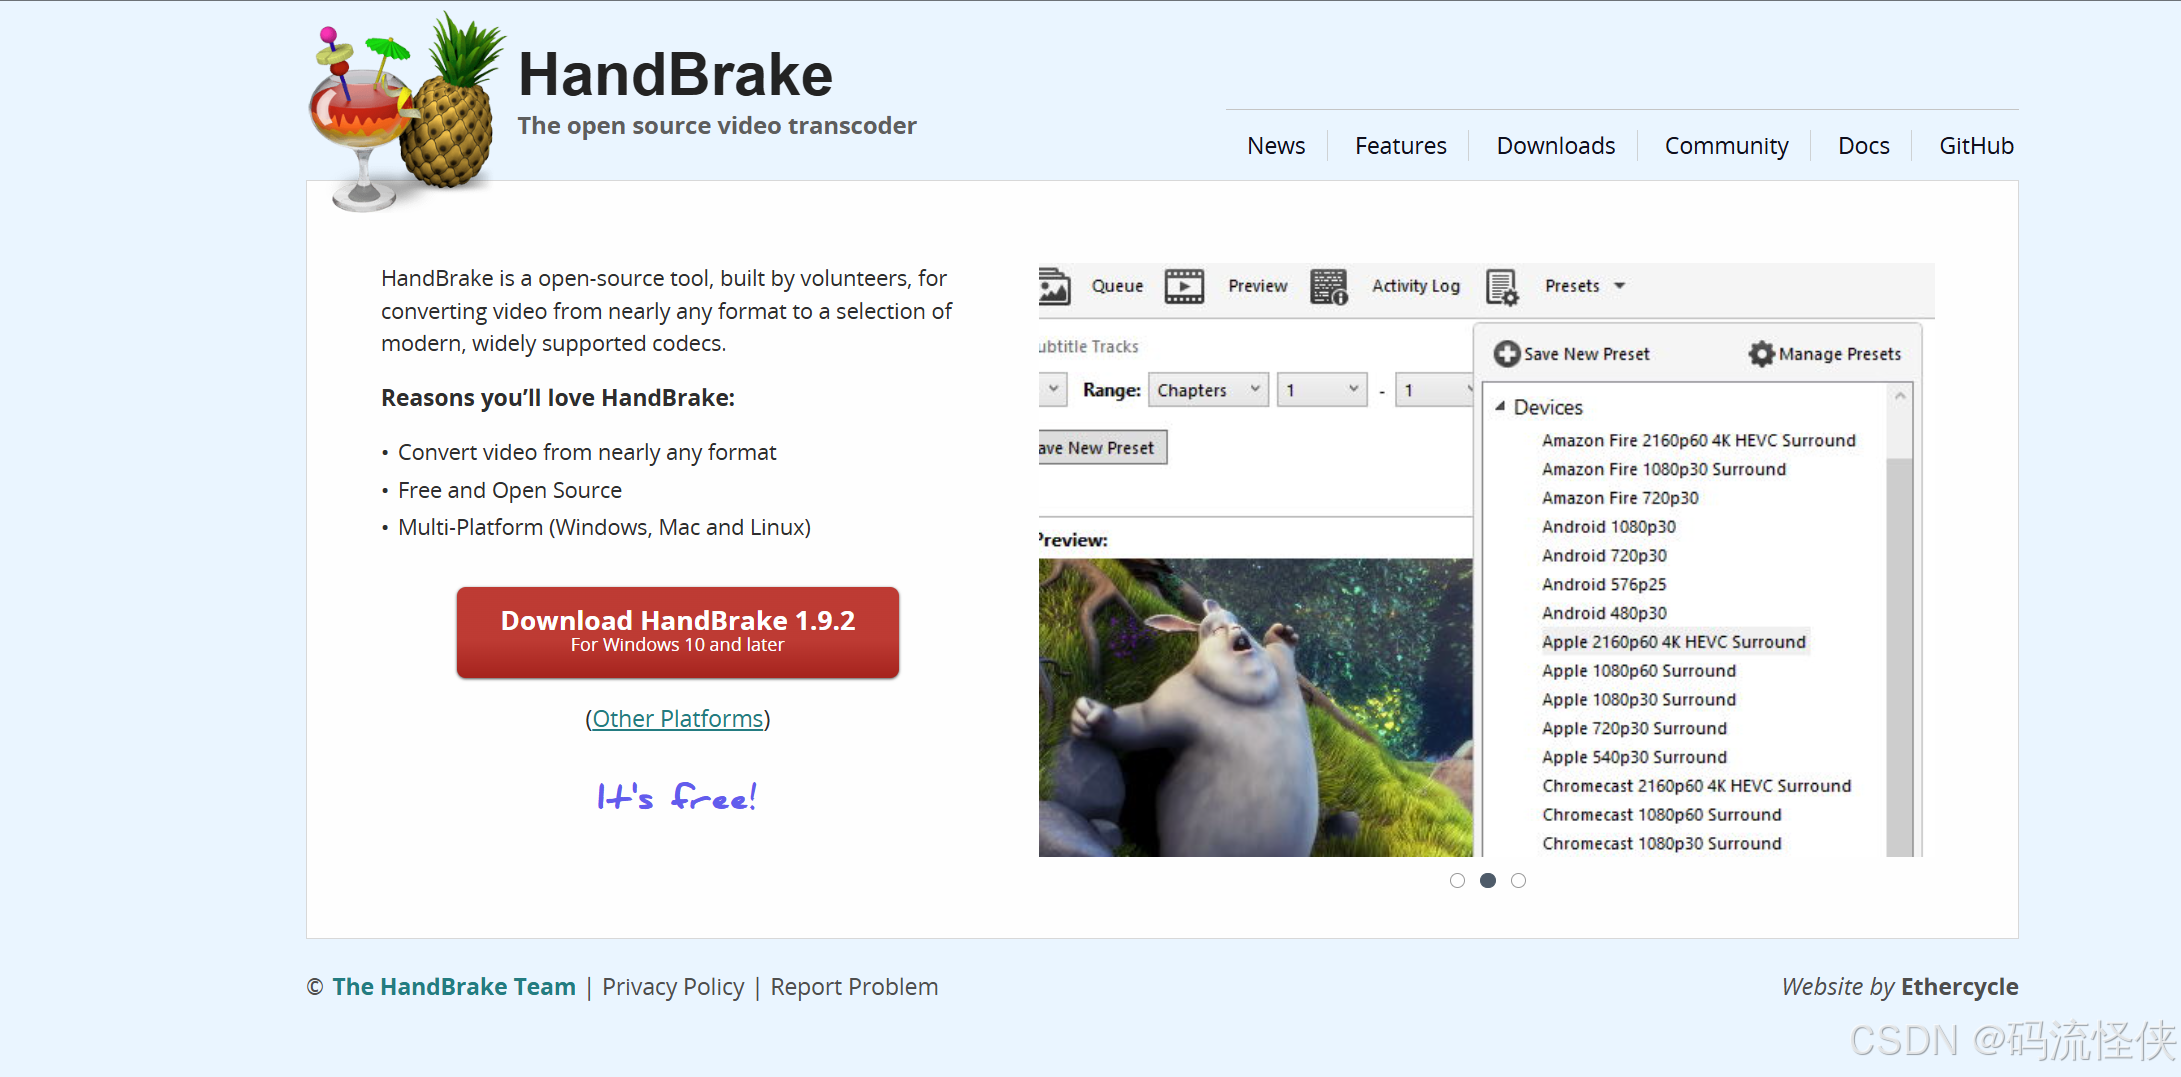The height and width of the screenshot is (1077, 2181).
Task: Select Amazon Fire 720p30 preset
Action: (1620, 498)
